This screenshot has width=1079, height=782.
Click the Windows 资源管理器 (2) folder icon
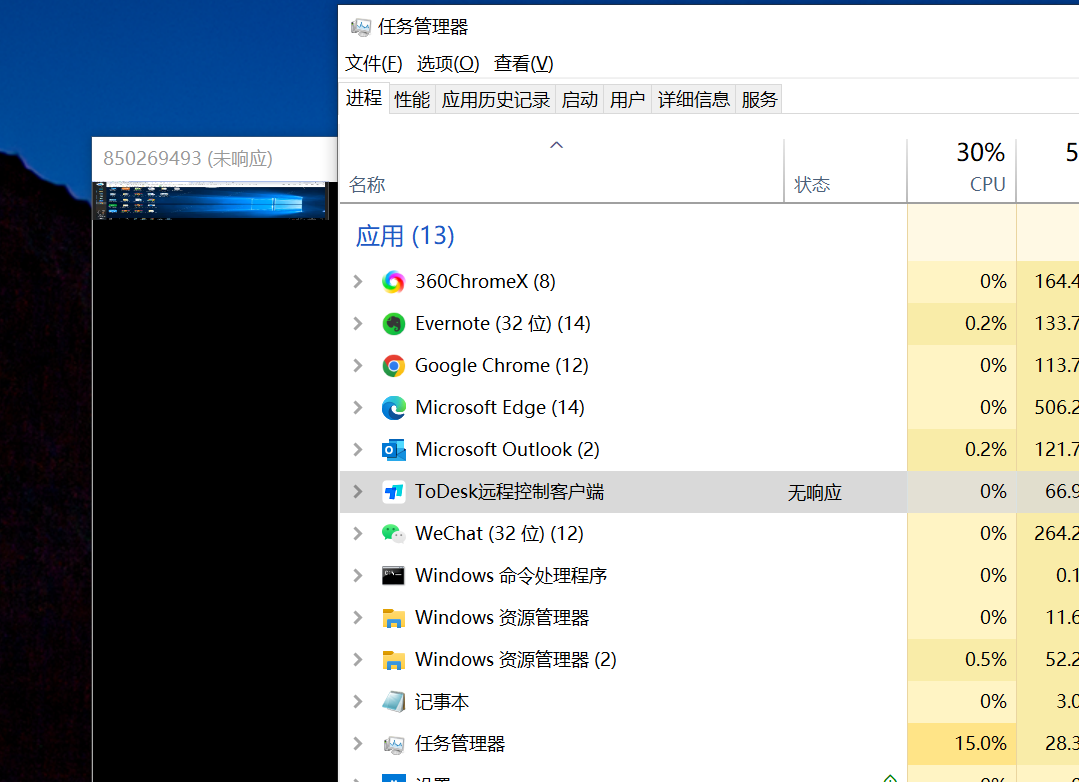(394, 659)
